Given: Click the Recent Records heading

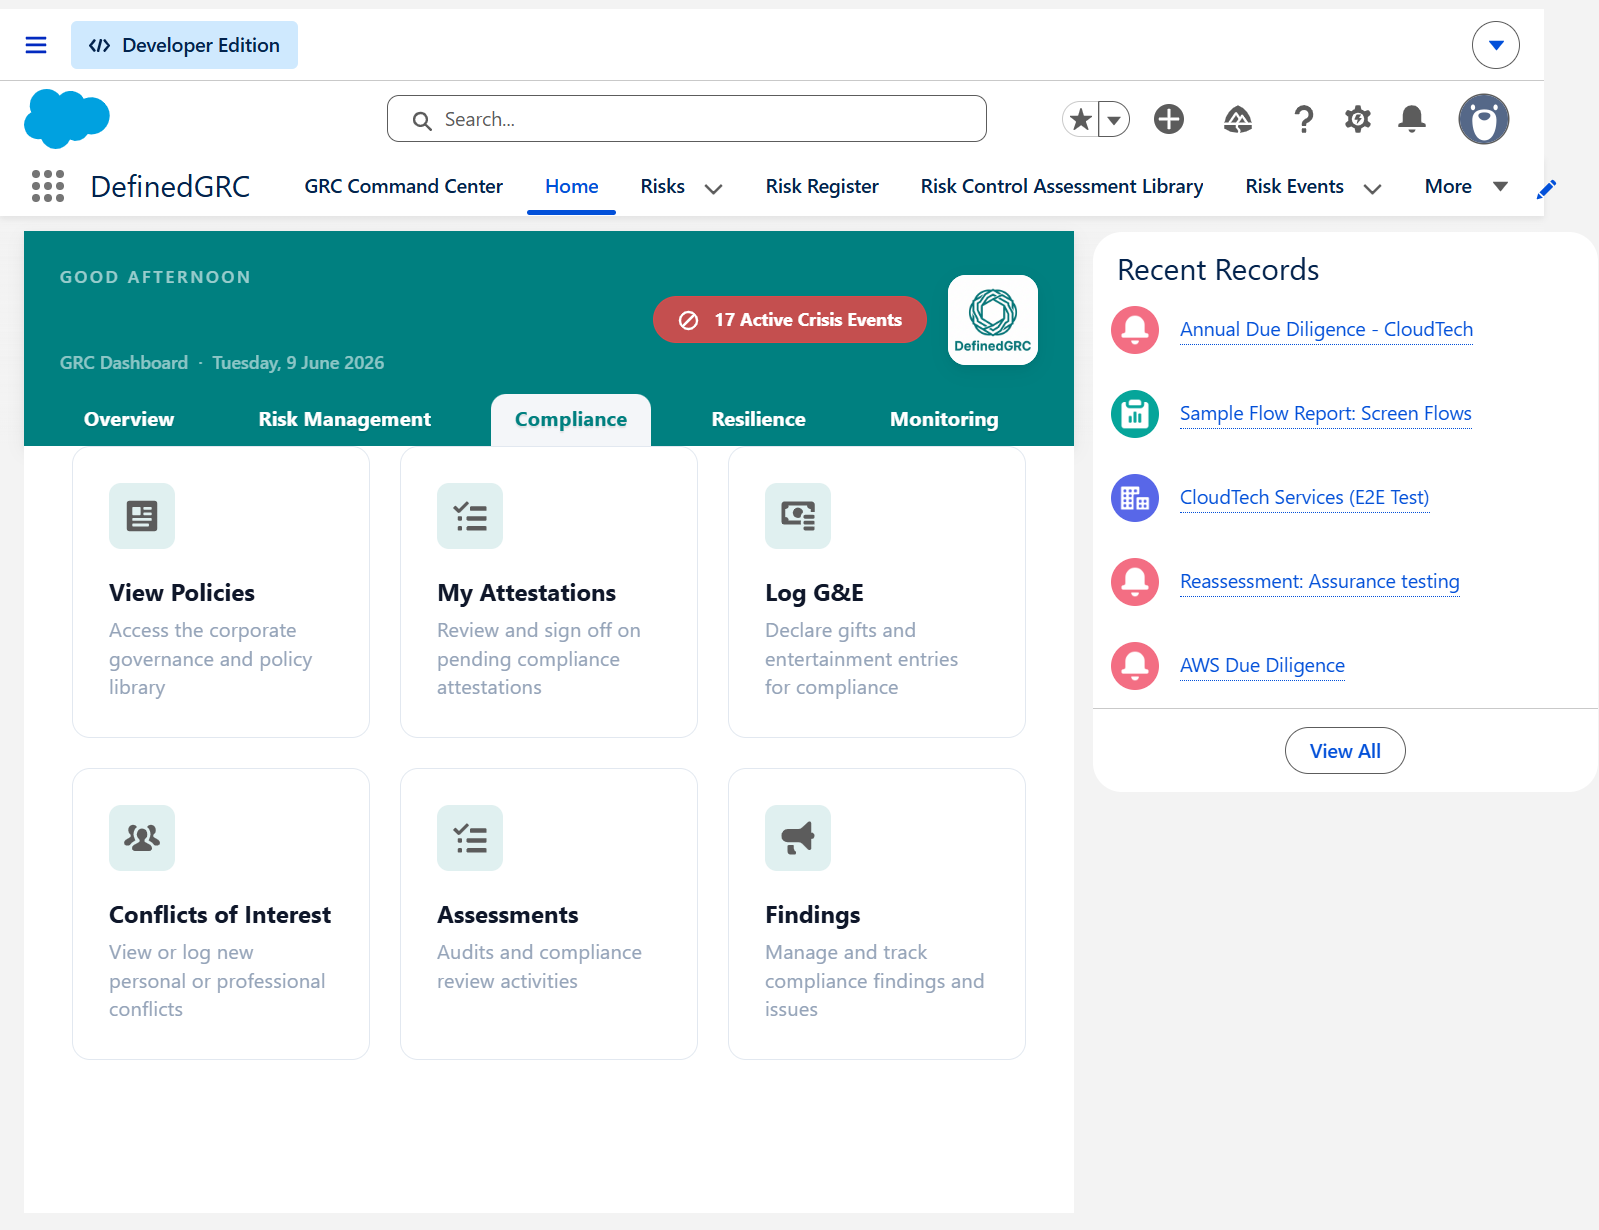Looking at the screenshot, I should (1218, 270).
